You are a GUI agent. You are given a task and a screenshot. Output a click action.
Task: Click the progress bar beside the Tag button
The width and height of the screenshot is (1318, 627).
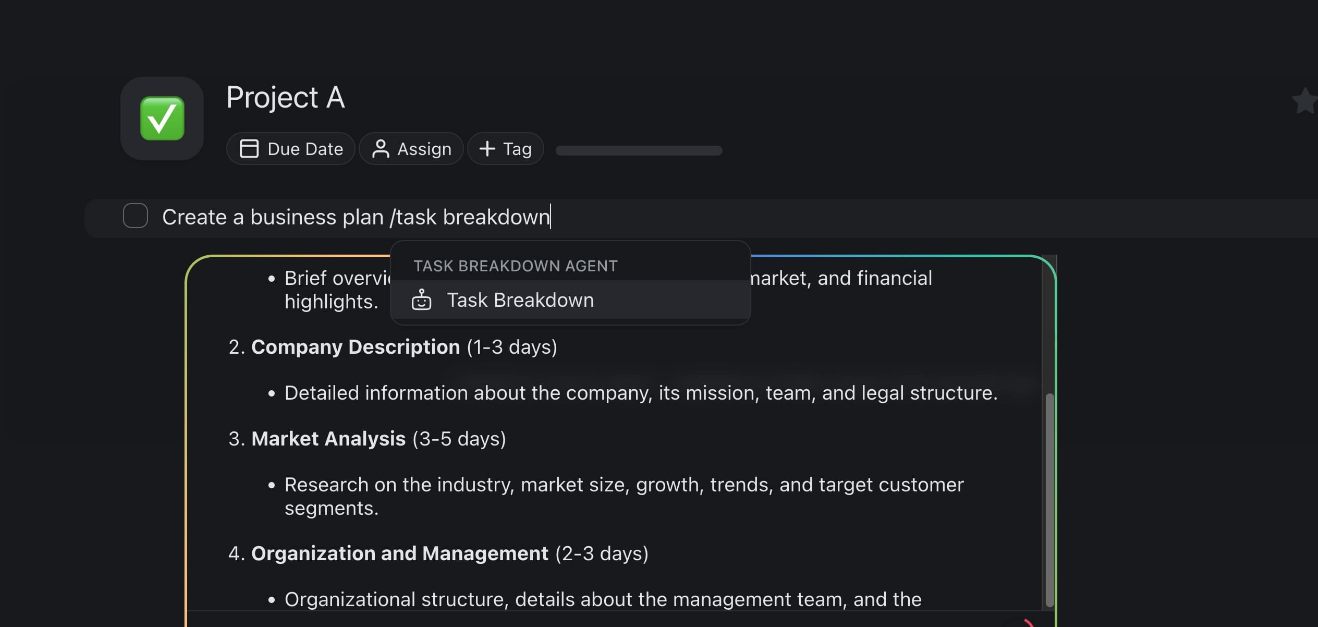click(x=638, y=150)
